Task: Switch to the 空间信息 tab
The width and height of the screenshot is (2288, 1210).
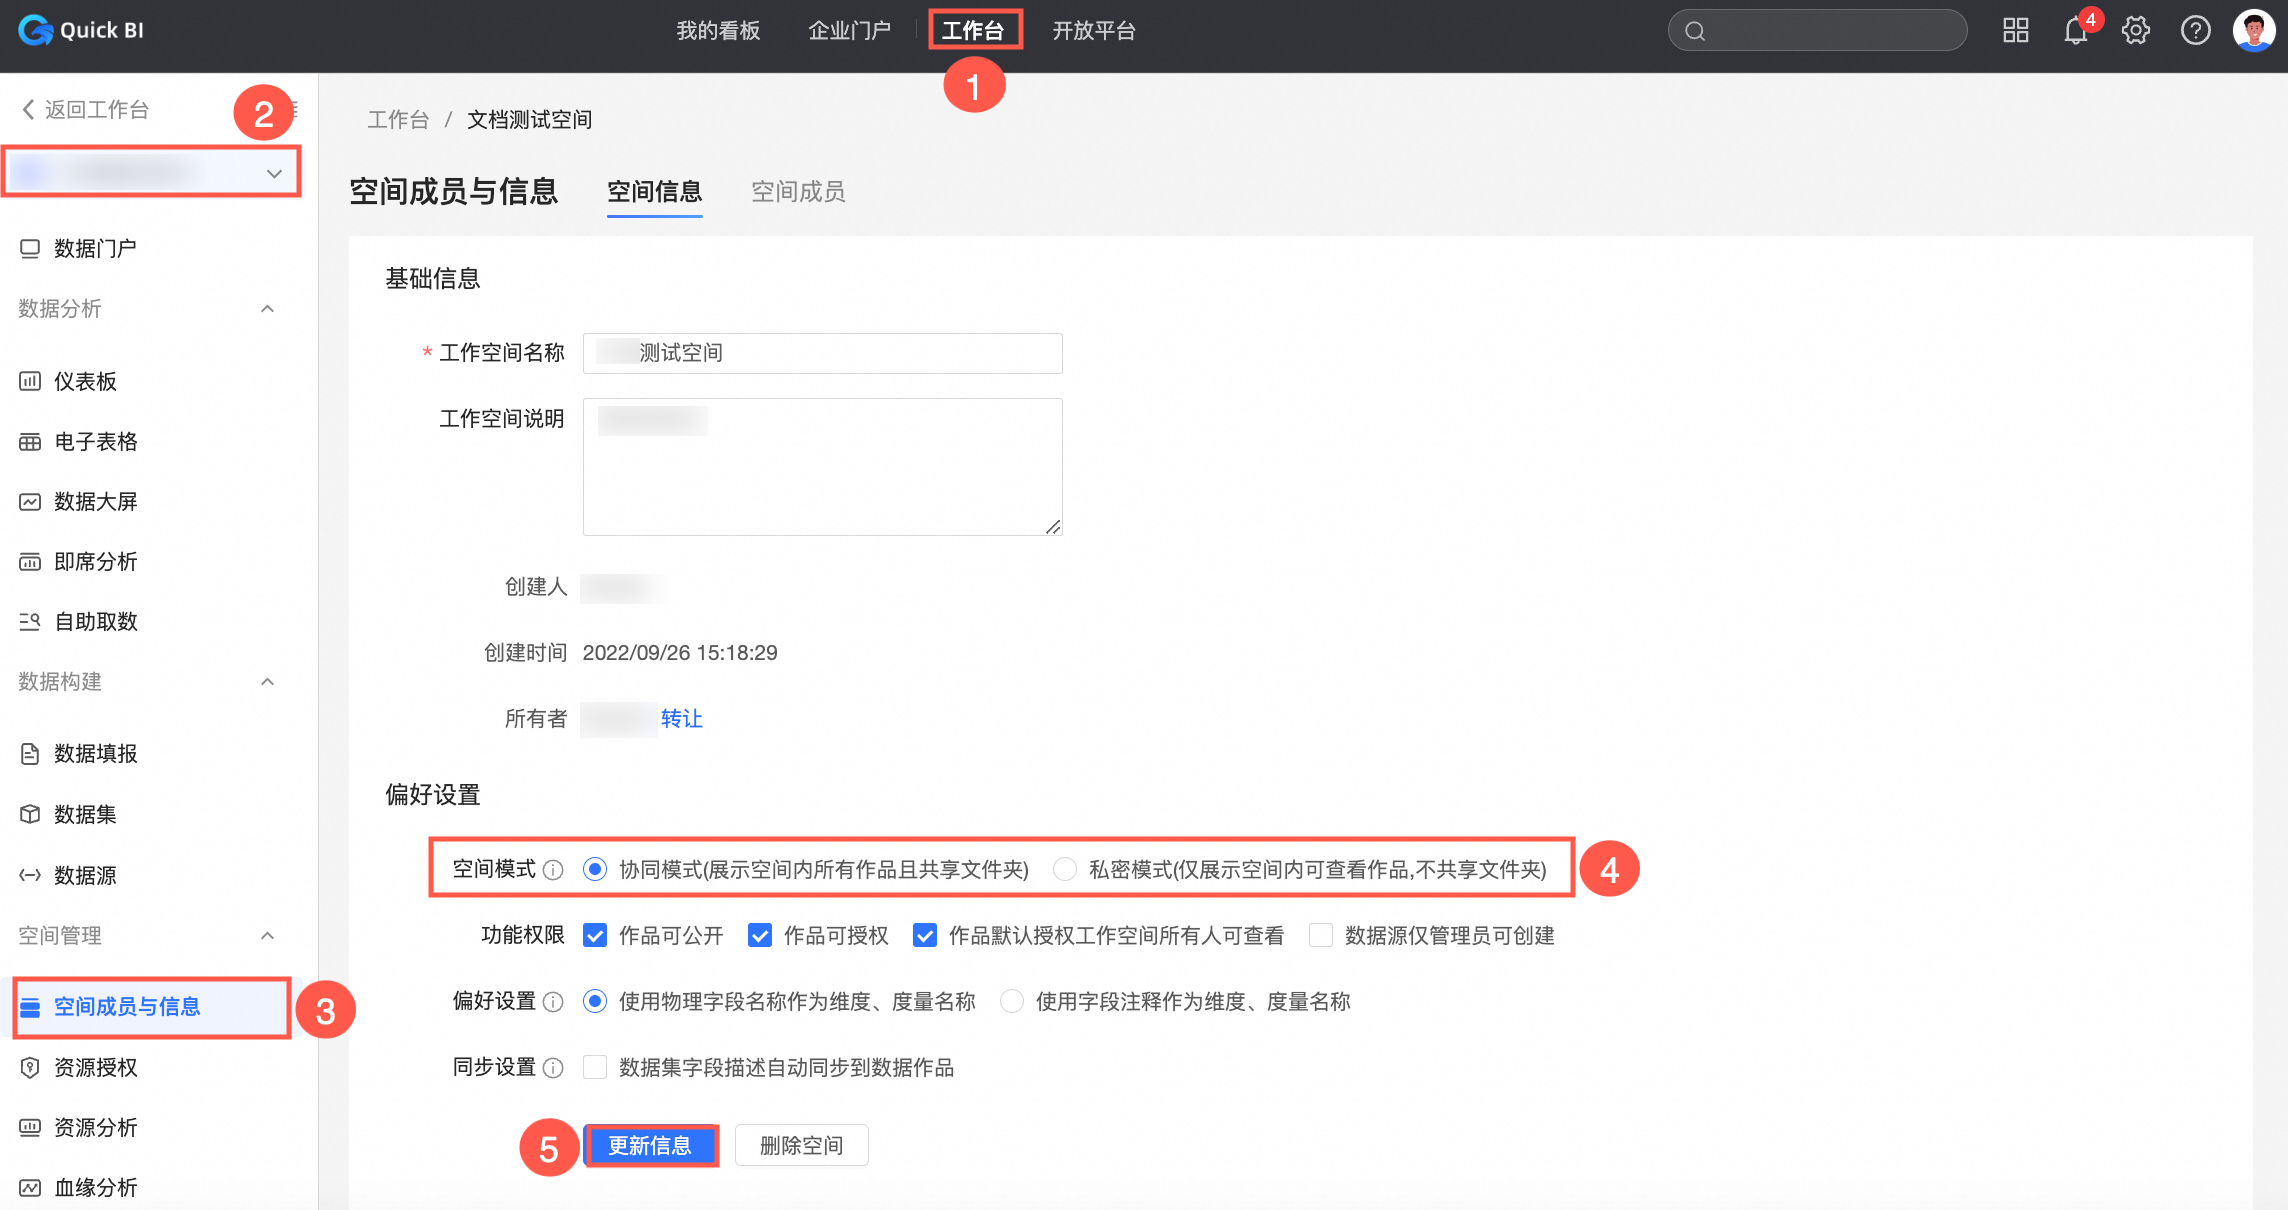Action: pos(655,191)
